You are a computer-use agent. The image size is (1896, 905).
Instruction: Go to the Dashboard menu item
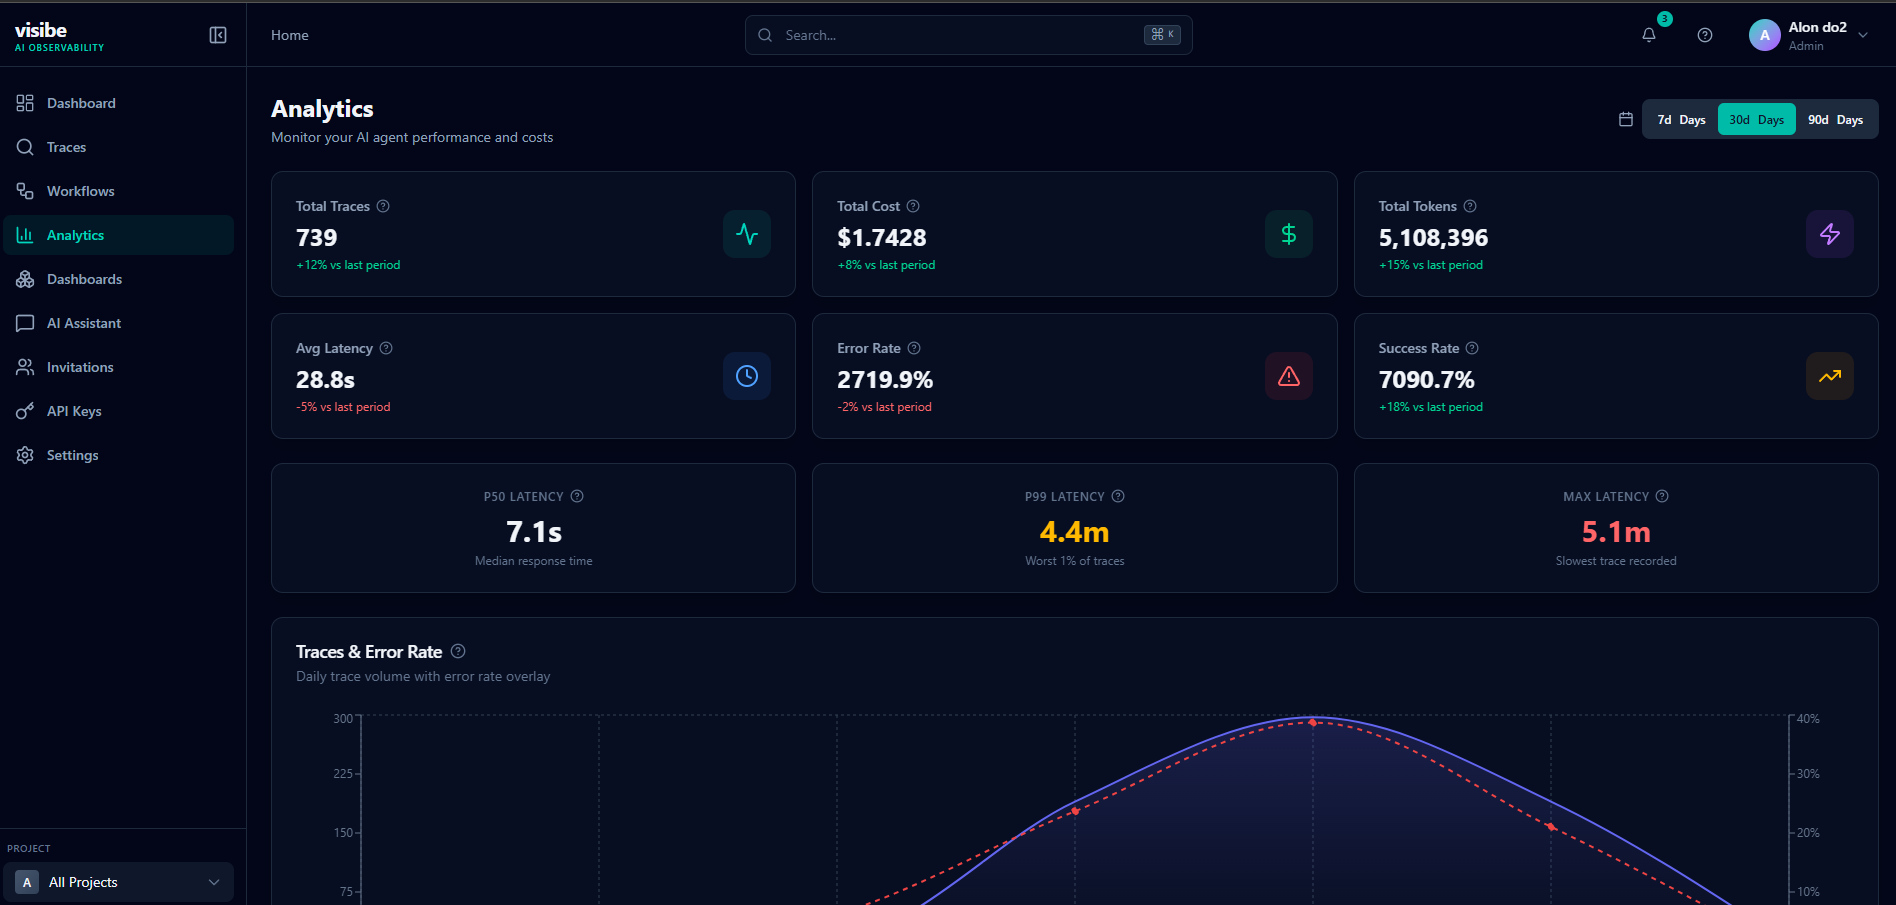click(81, 103)
